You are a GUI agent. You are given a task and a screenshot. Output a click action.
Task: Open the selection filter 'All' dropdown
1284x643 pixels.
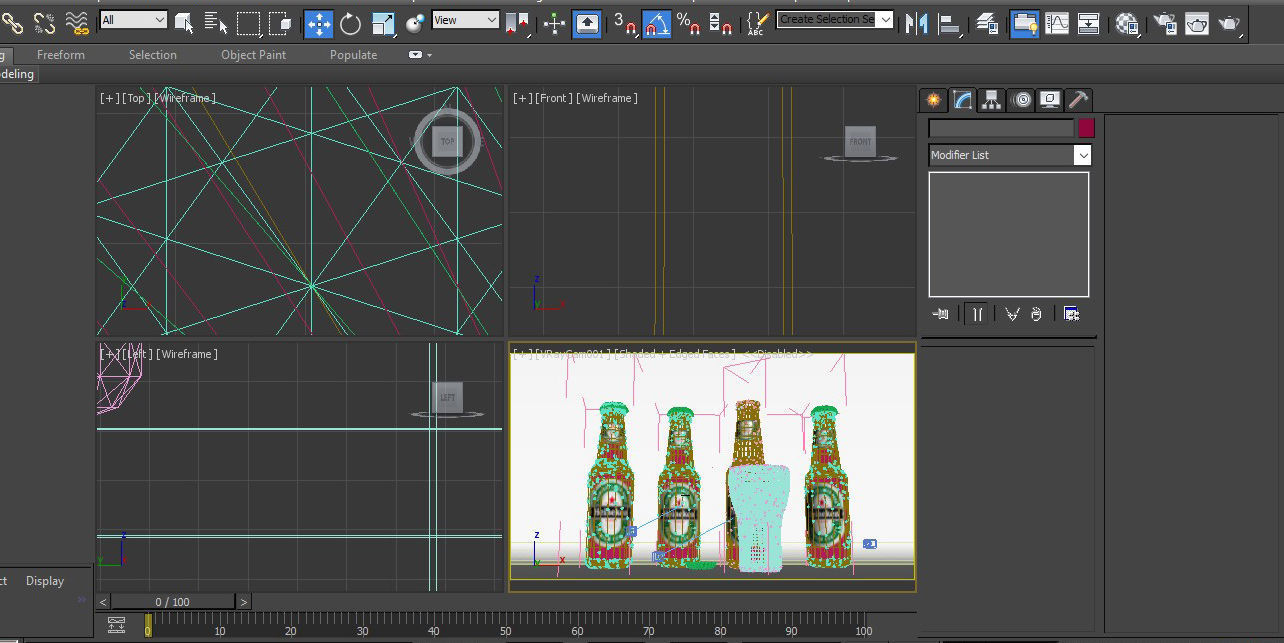(134, 20)
